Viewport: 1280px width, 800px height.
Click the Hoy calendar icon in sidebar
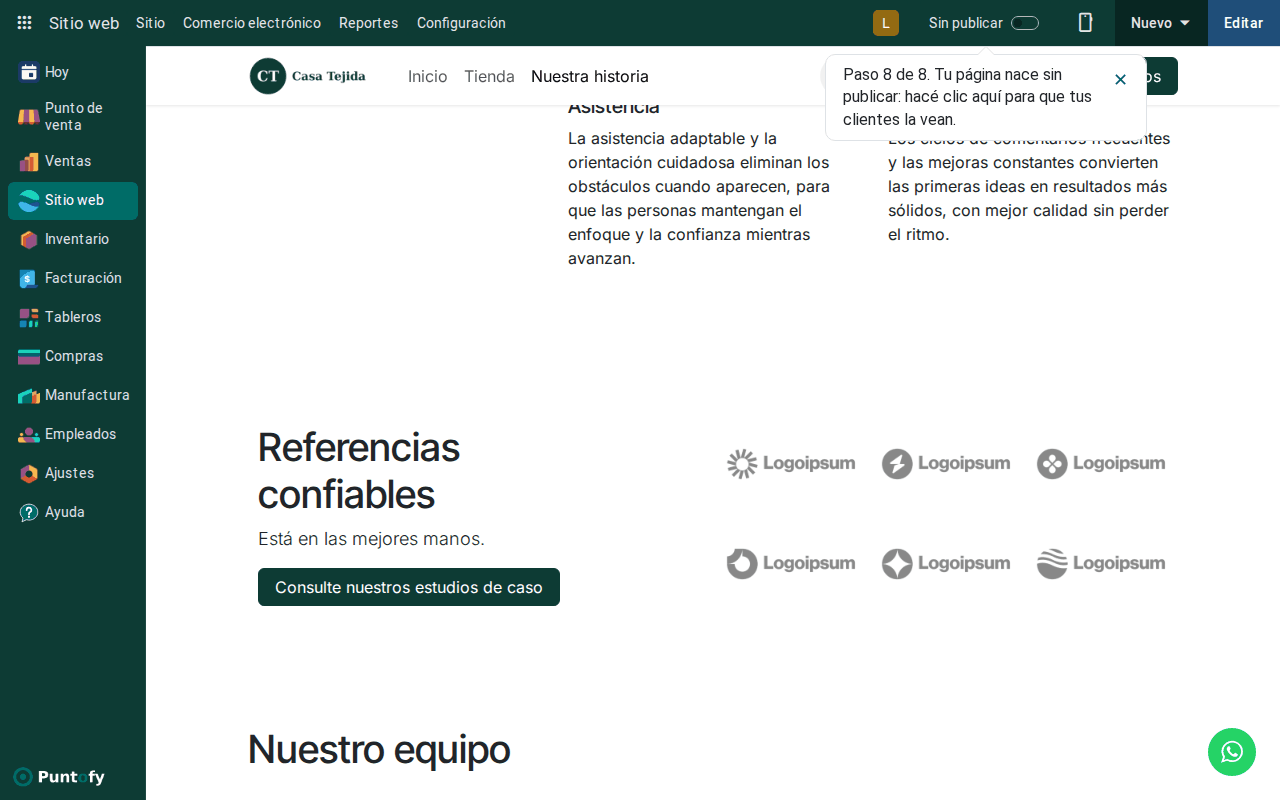[x=29, y=72]
